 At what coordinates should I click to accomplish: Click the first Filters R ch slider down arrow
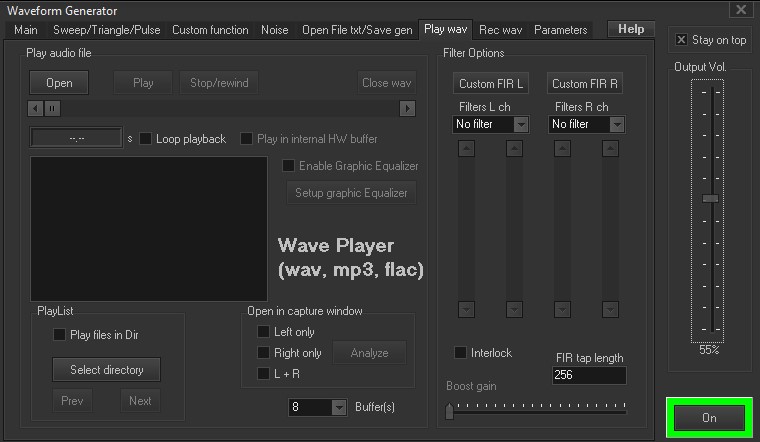coord(562,309)
